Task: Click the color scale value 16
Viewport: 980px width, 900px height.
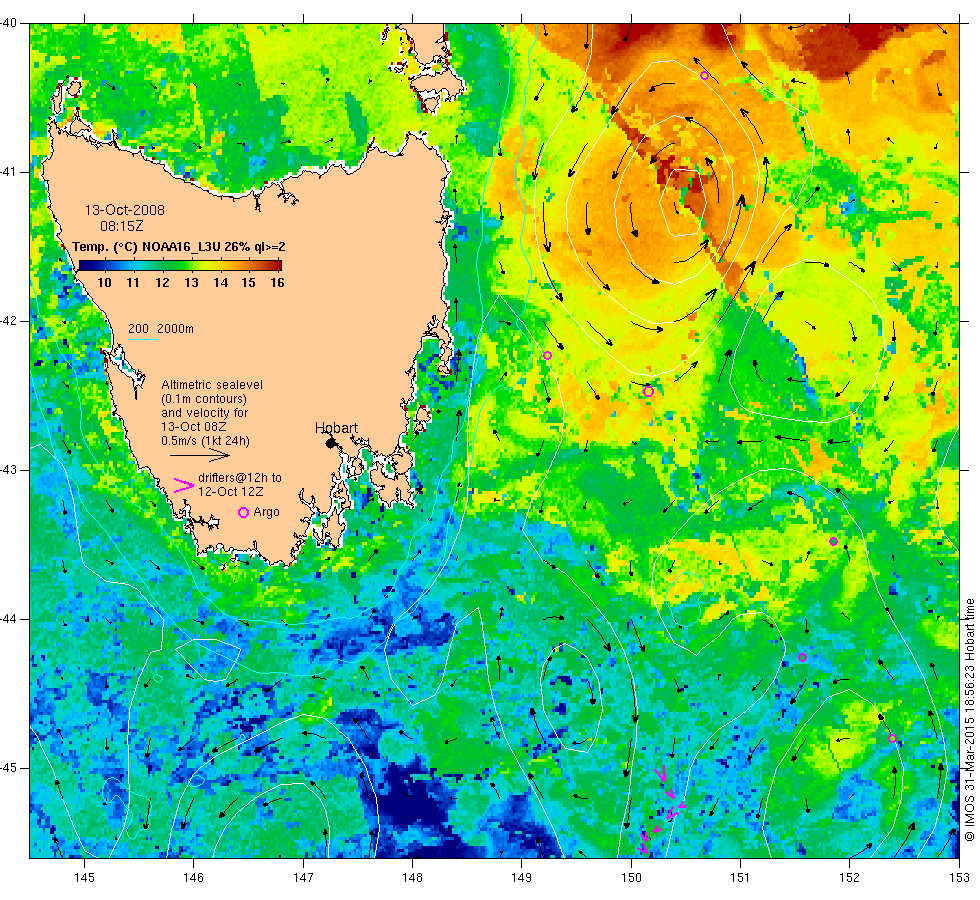Action: point(277,282)
